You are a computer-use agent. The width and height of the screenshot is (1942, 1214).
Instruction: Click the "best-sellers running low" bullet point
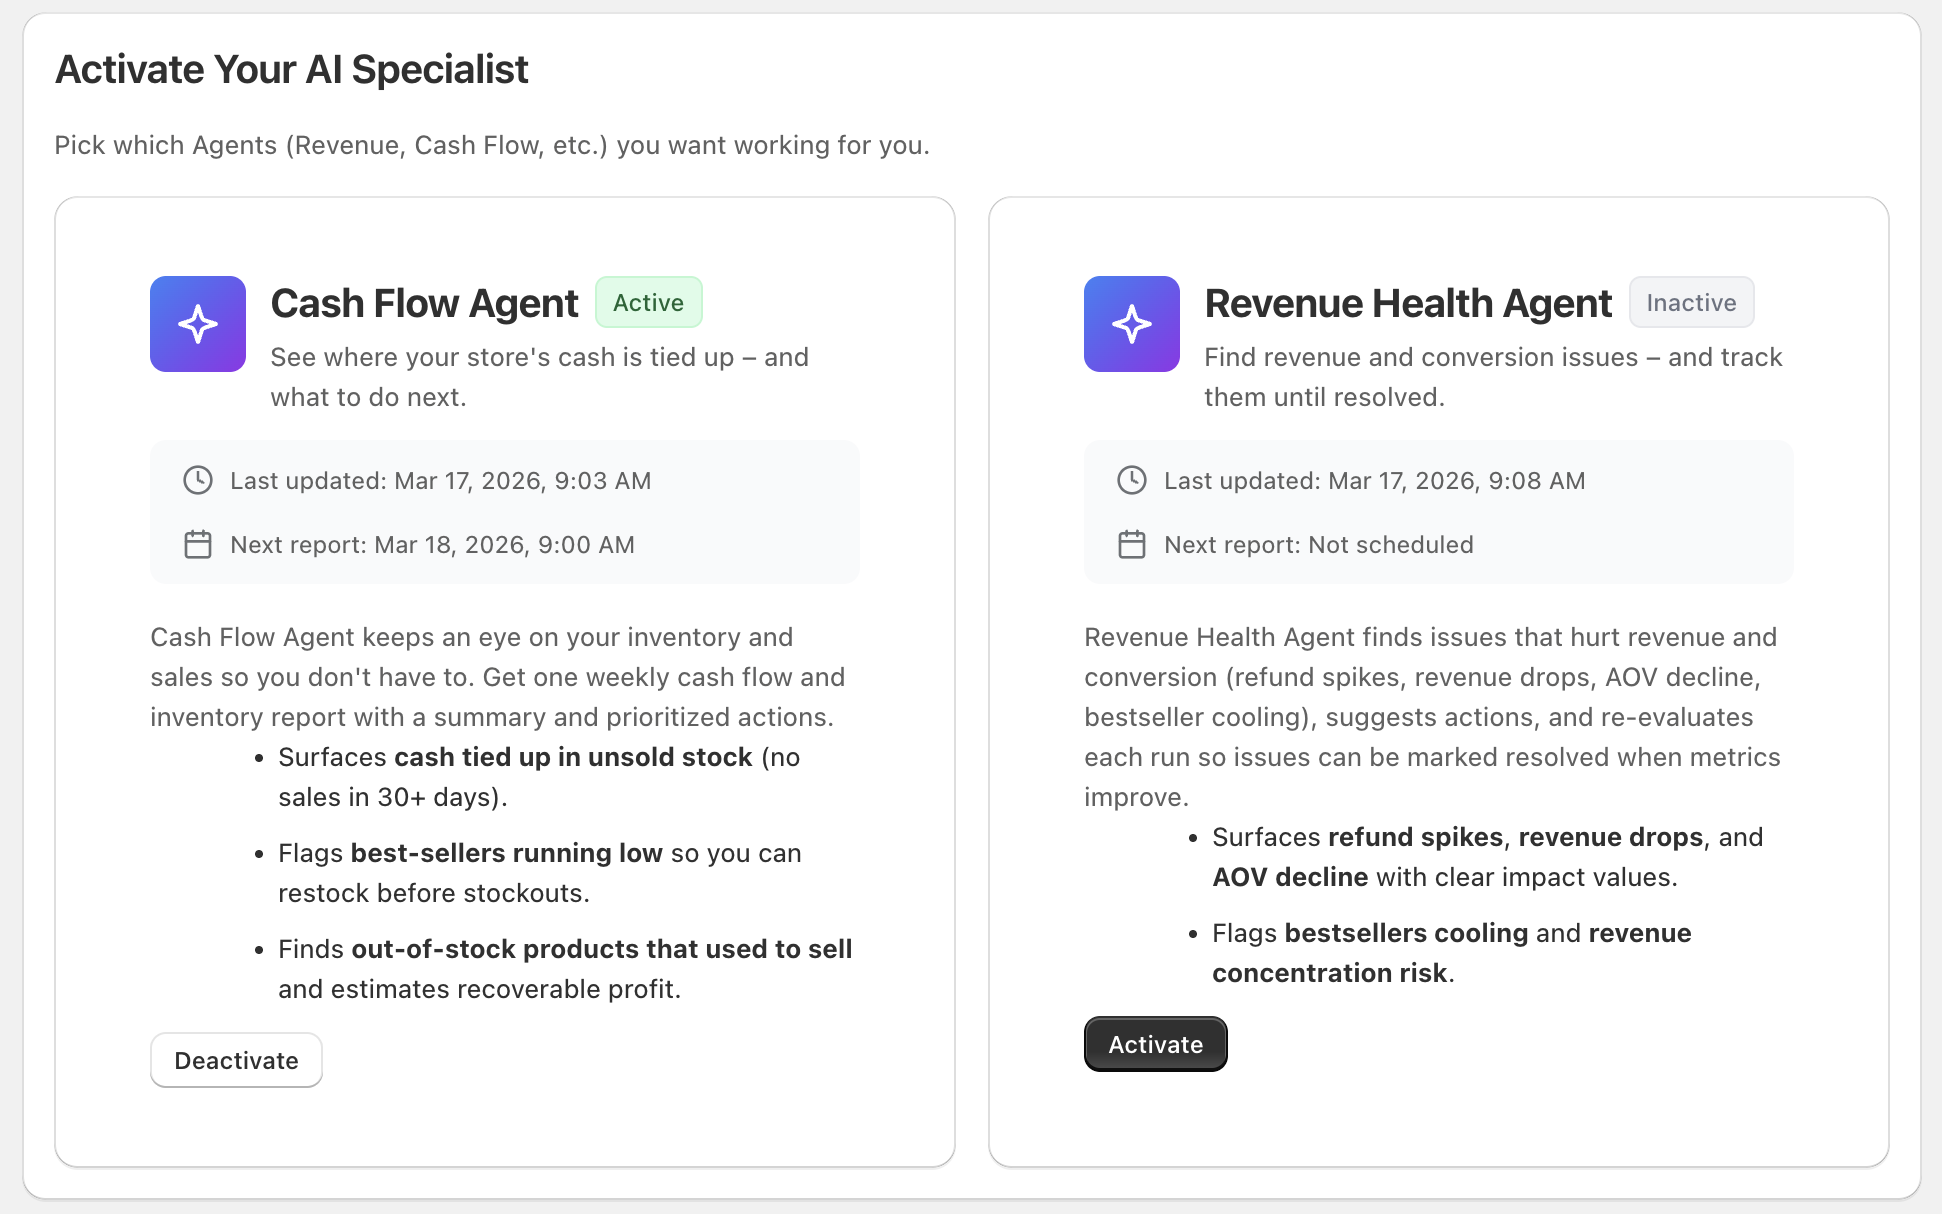click(540, 872)
